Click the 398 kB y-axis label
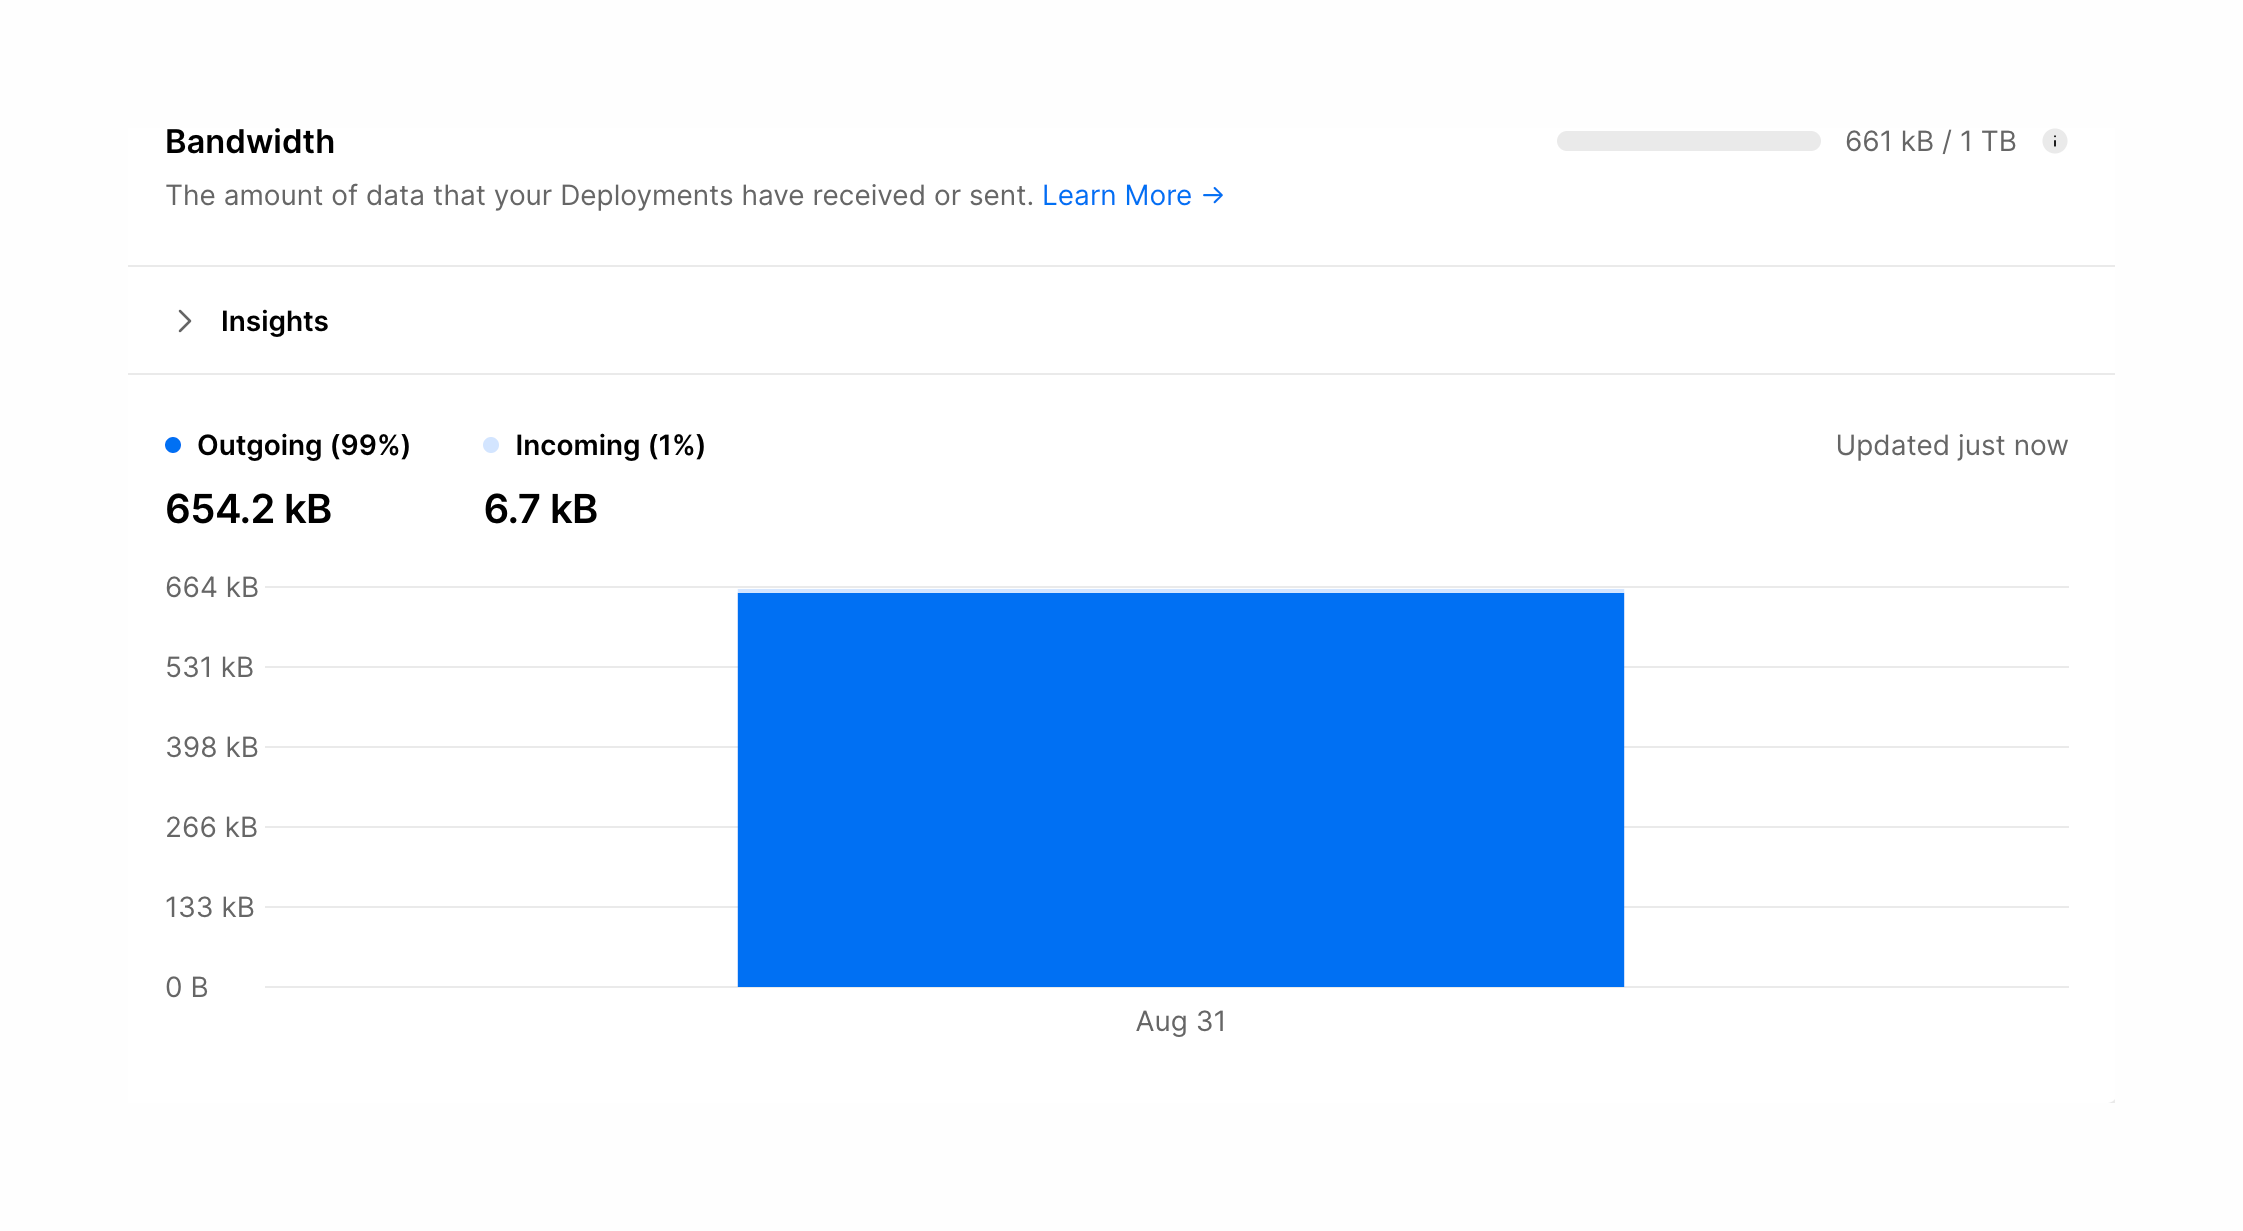The width and height of the screenshot is (2243, 1231). click(x=212, y=747)
